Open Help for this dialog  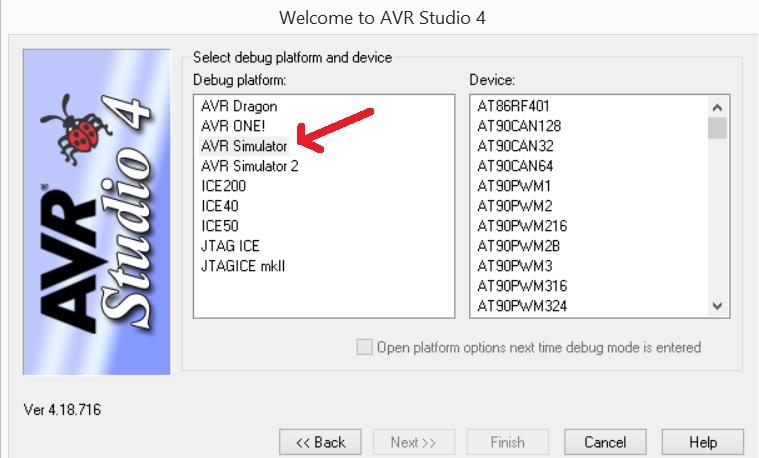703,442
